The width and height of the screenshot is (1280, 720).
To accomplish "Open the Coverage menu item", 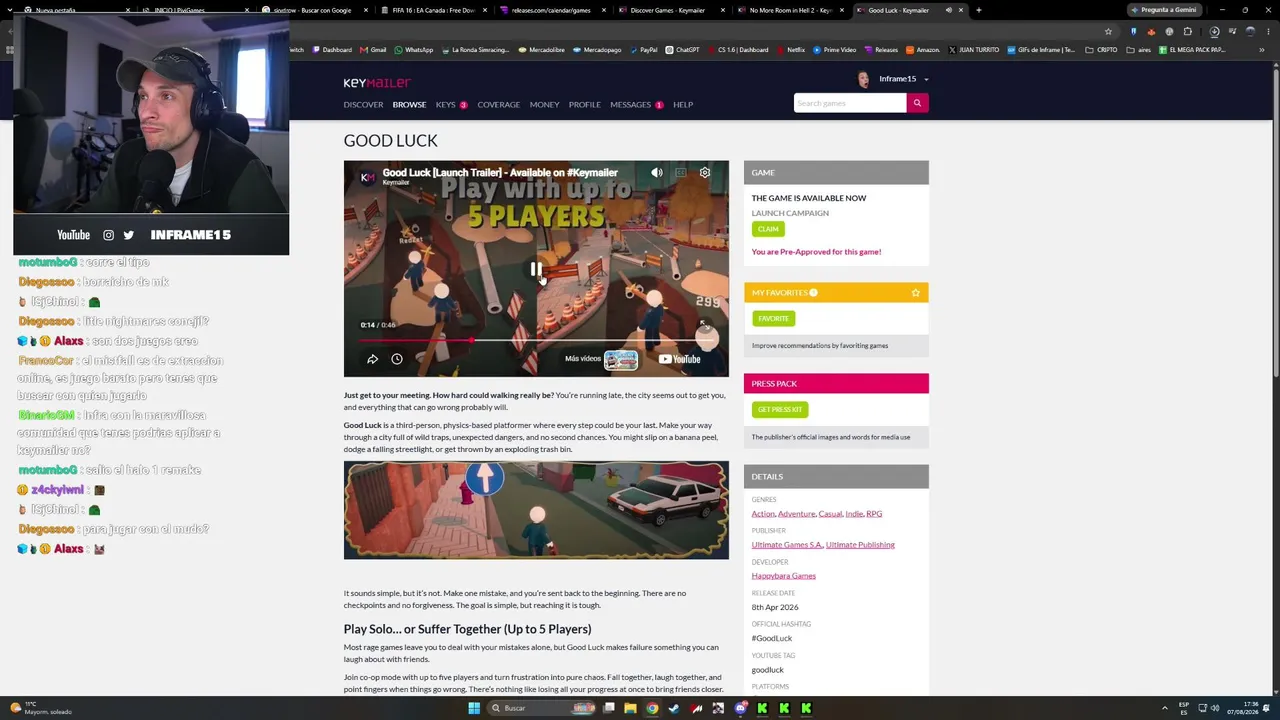I will pos(498,104).
